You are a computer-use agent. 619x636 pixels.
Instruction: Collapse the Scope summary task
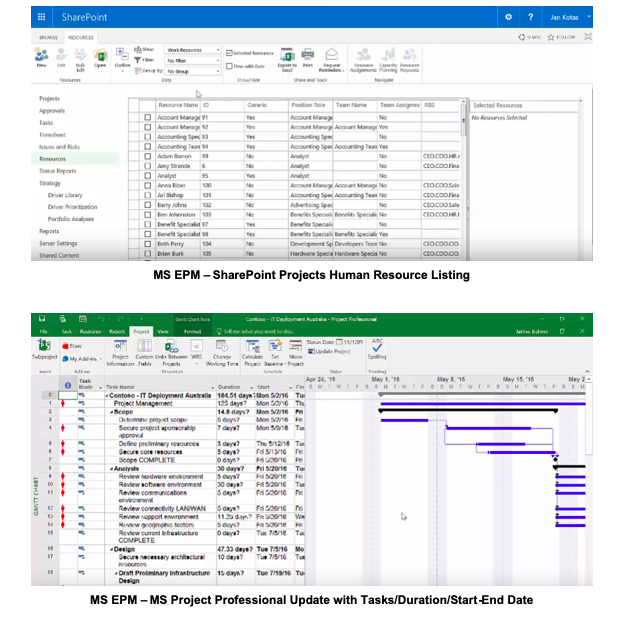(111, 412)
